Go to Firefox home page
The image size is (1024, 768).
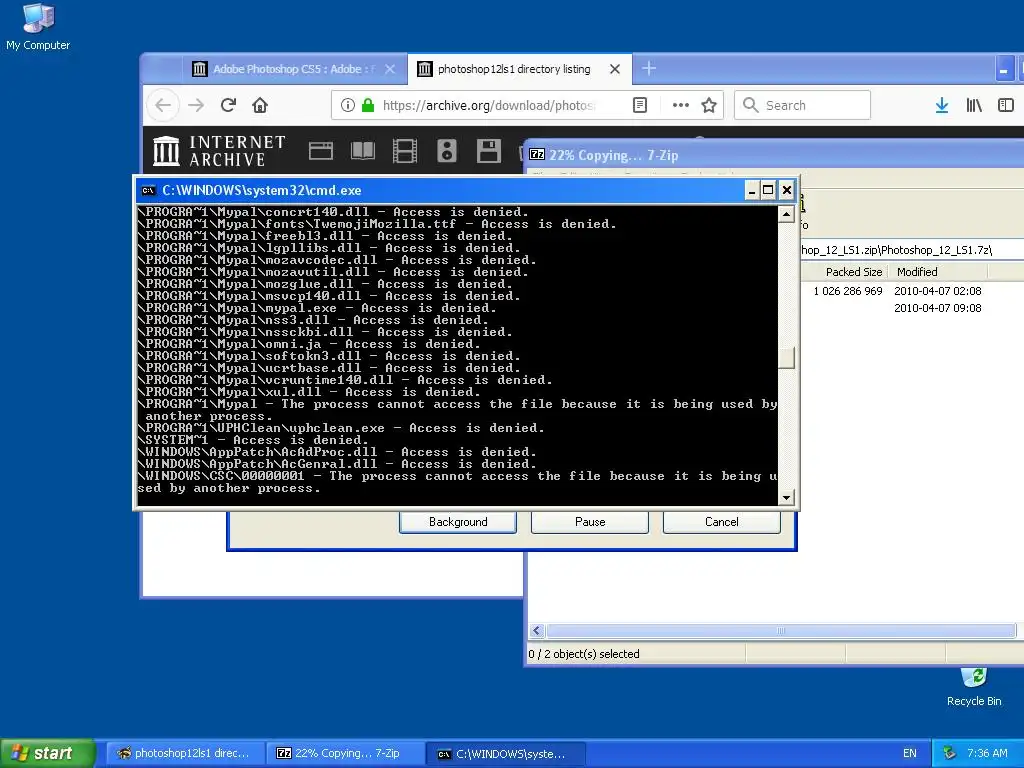(x=260, y=105)
